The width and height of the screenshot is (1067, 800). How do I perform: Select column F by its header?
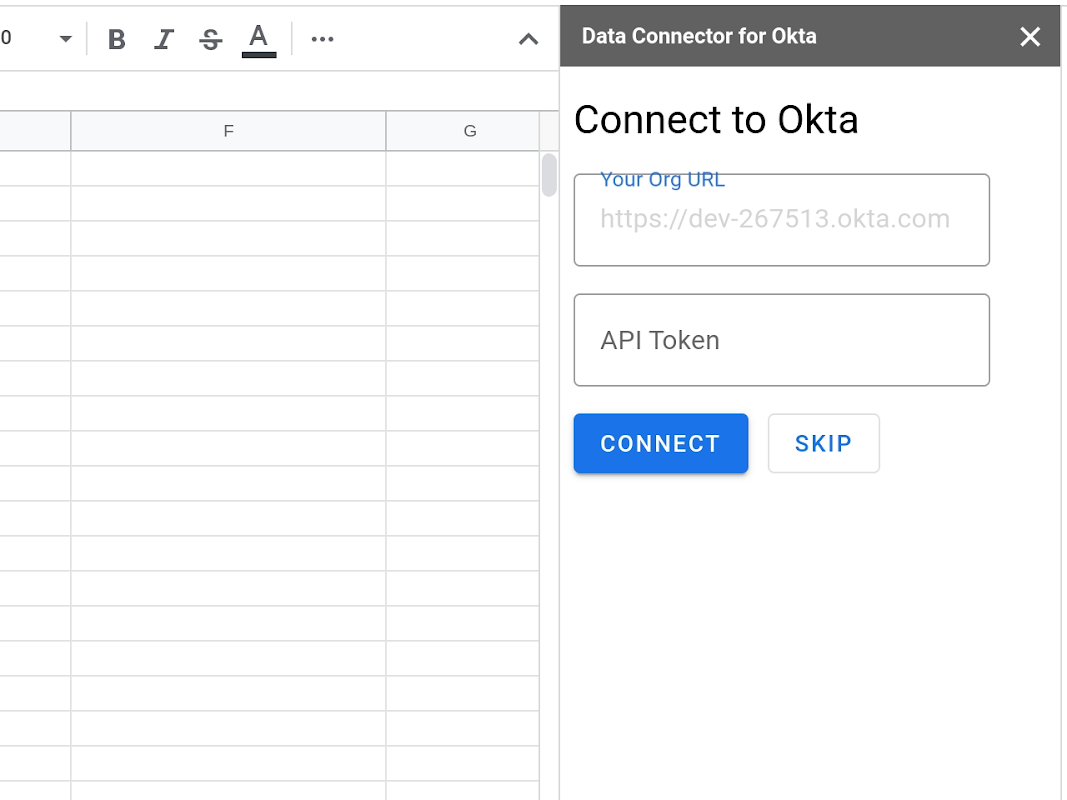(x=228, y=131)
